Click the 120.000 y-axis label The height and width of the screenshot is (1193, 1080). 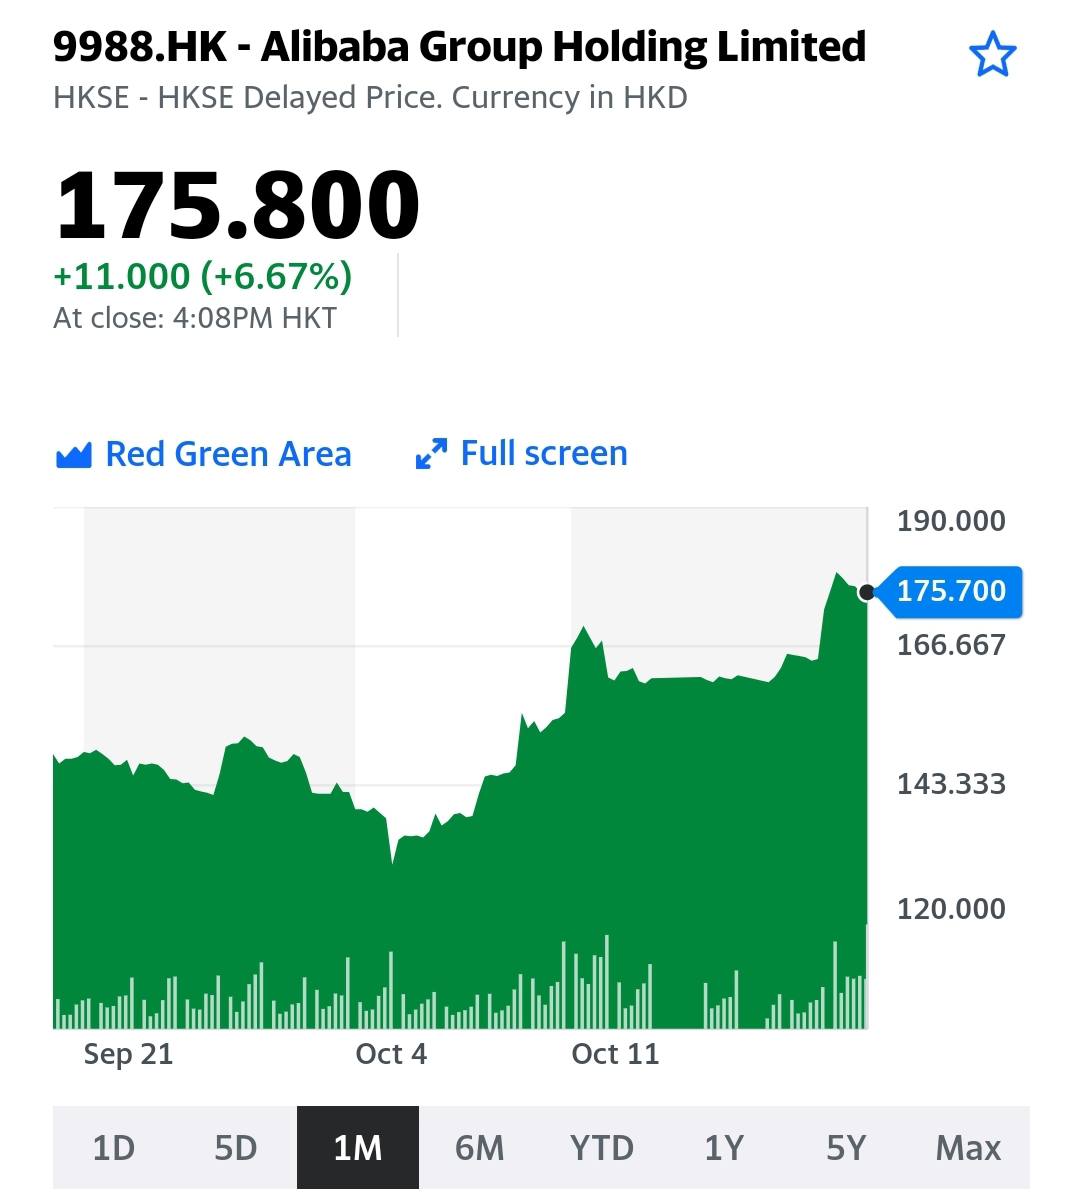951,908
